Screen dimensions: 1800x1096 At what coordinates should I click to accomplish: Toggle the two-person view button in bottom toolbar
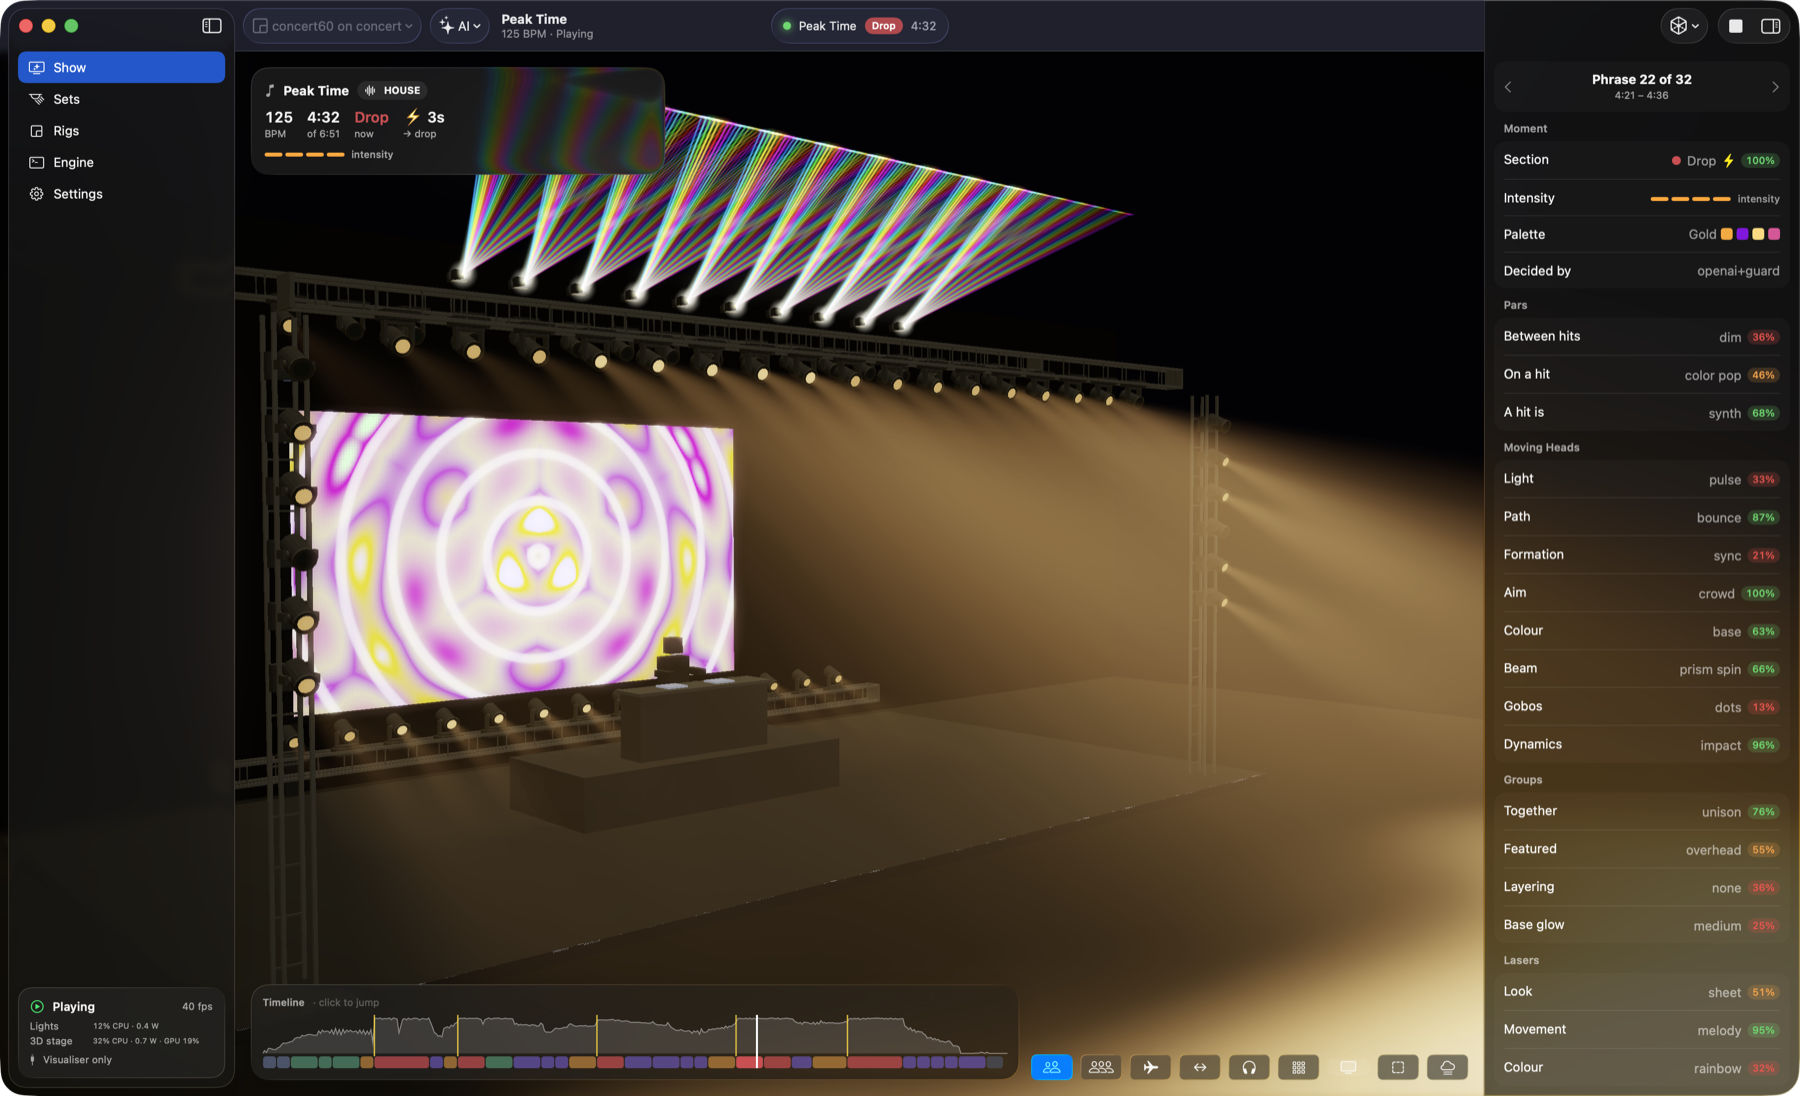click(1051, 1067)
